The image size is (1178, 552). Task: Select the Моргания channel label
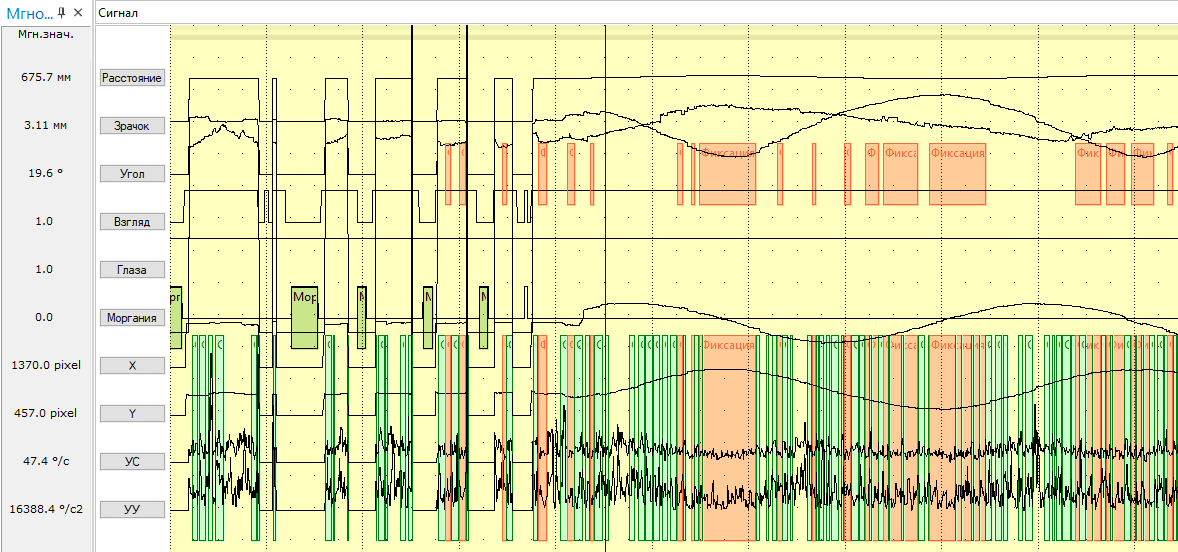pyautogui.click(x=132, y=318)
